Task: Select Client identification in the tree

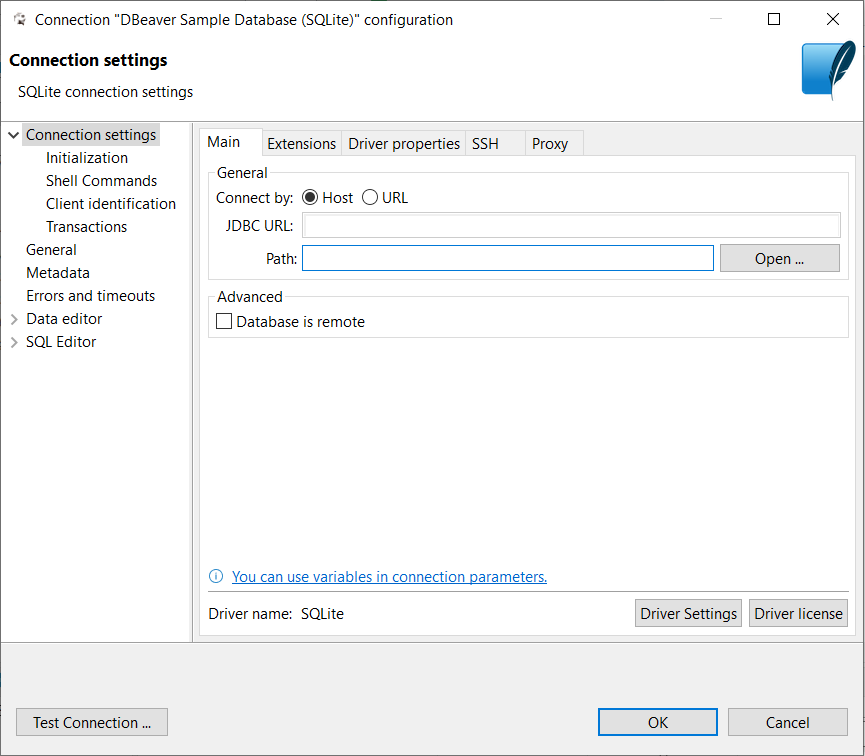Action: (x=110, y=204)
